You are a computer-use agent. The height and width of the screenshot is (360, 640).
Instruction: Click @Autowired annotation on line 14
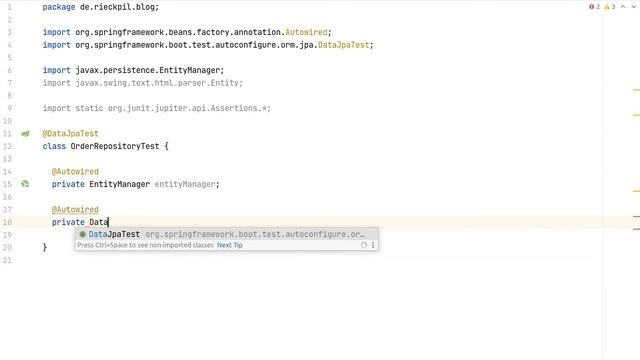click(75, 171)
